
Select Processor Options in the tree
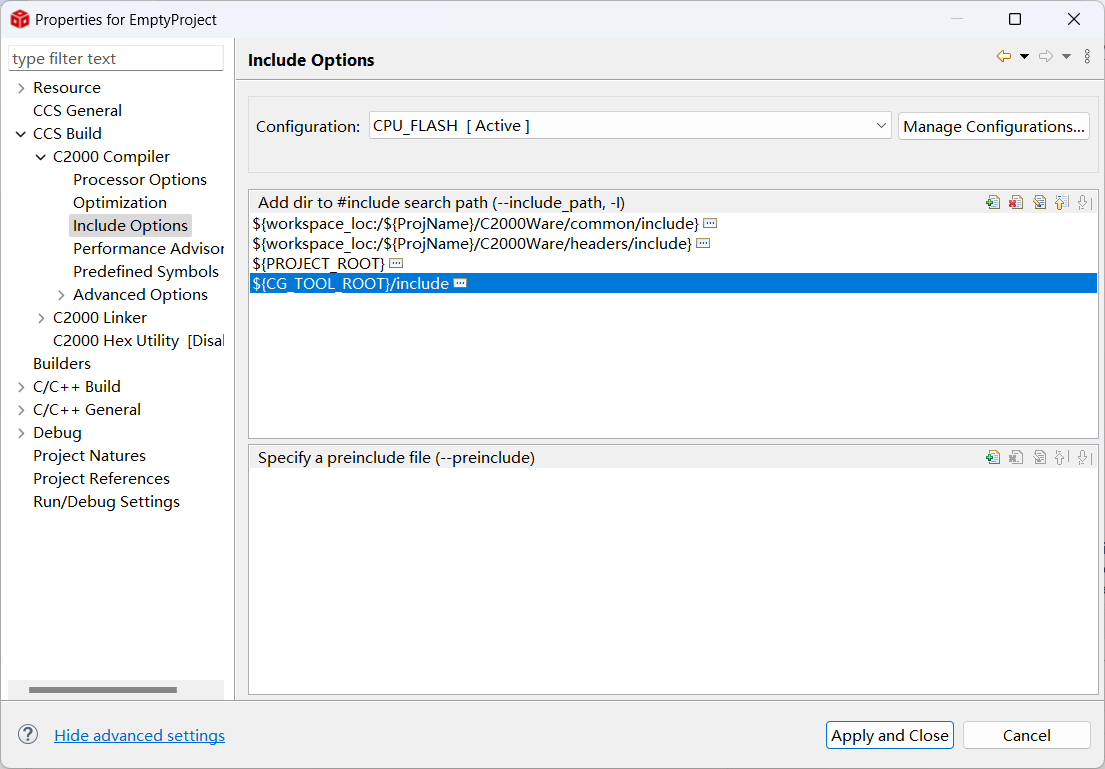tap(139, 180)
